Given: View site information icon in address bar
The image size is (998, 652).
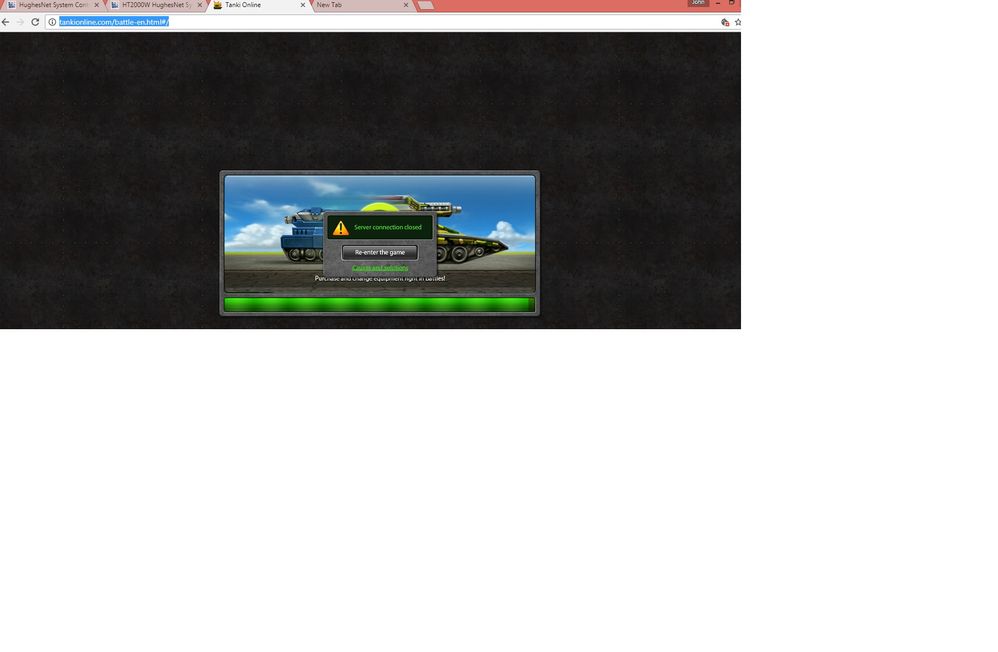Looking at the screenshot, I should pos(52,22).
